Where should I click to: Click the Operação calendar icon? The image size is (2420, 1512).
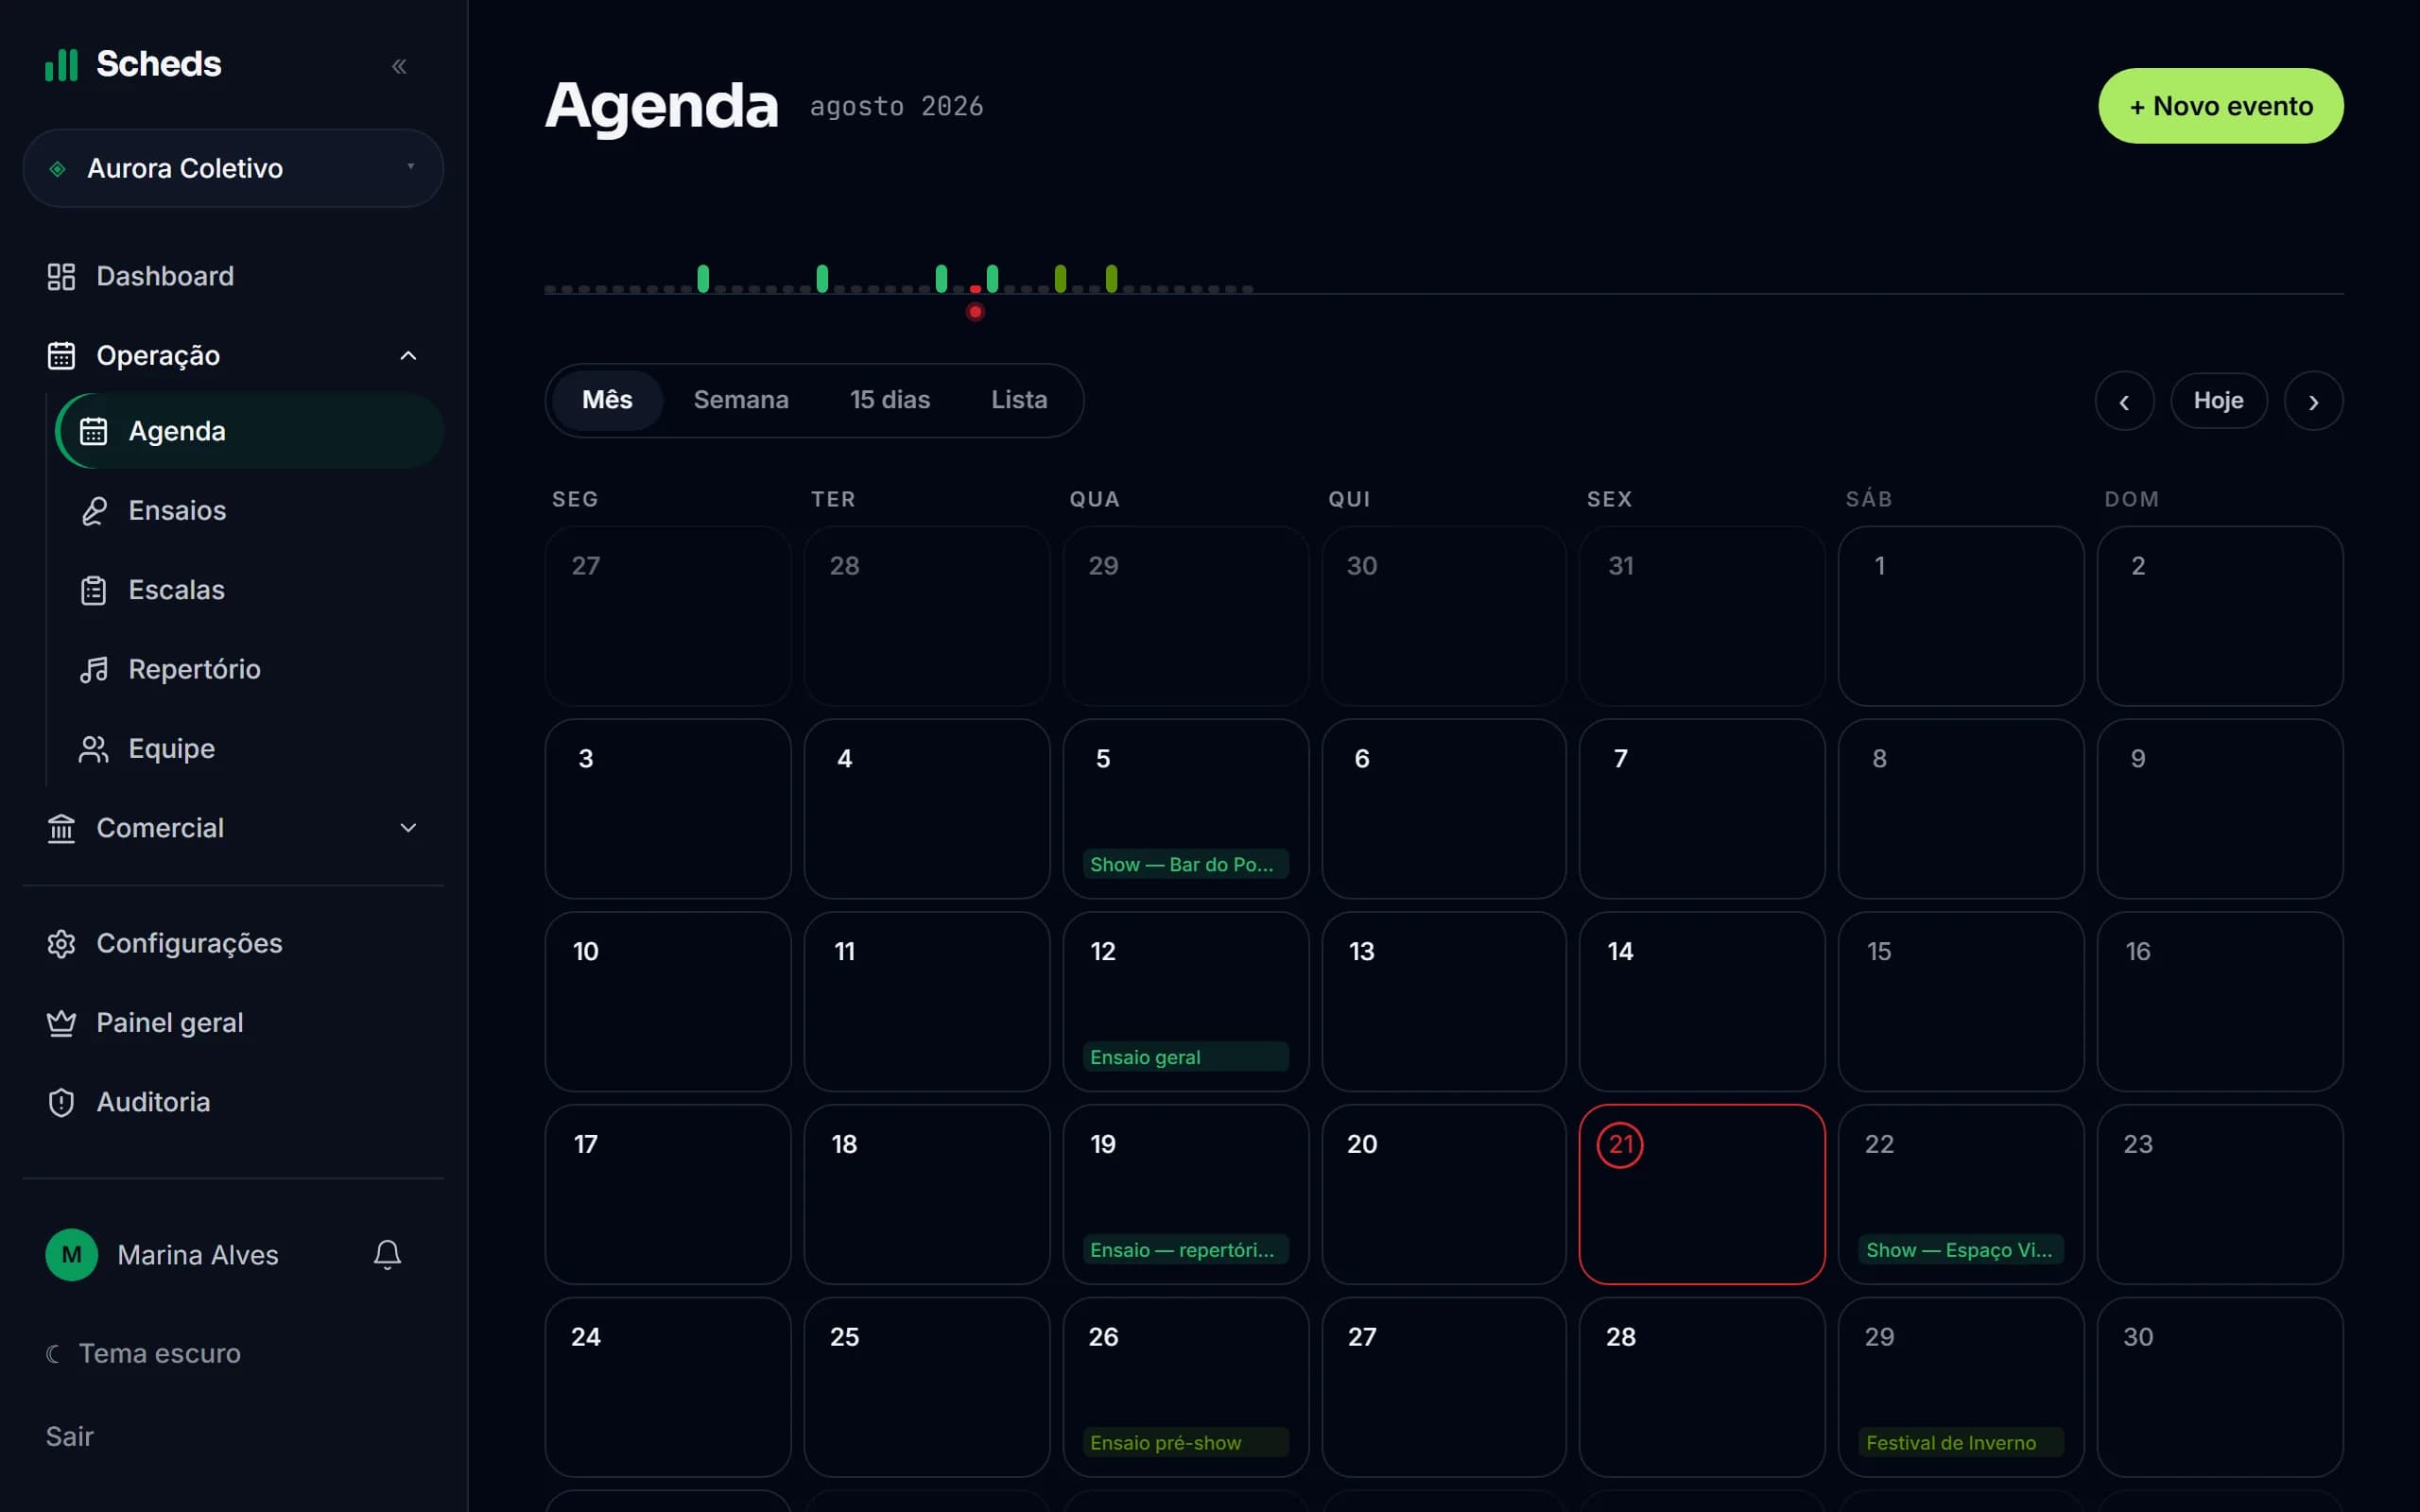click(61, 356)
